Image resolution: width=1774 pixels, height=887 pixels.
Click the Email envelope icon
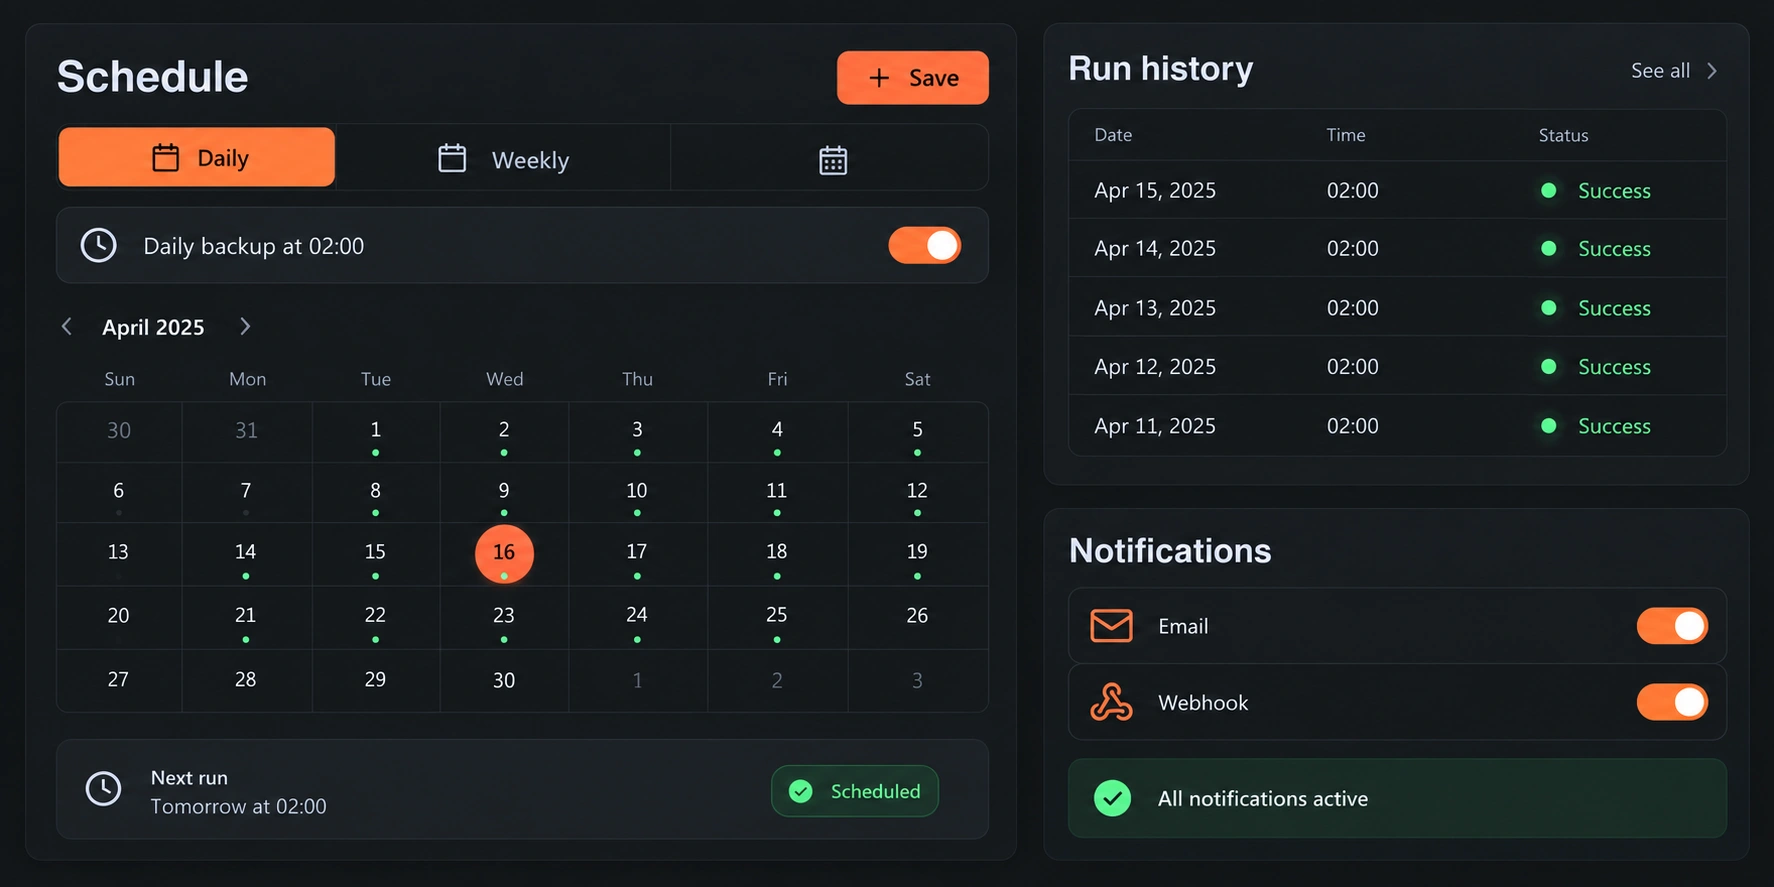pos(1111,626)
